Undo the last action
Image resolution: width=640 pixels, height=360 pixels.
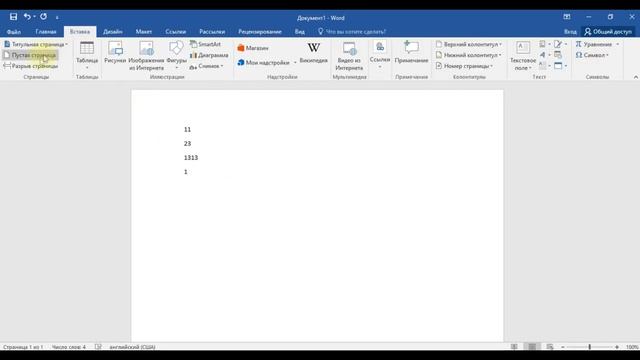[x=27, y=17]
